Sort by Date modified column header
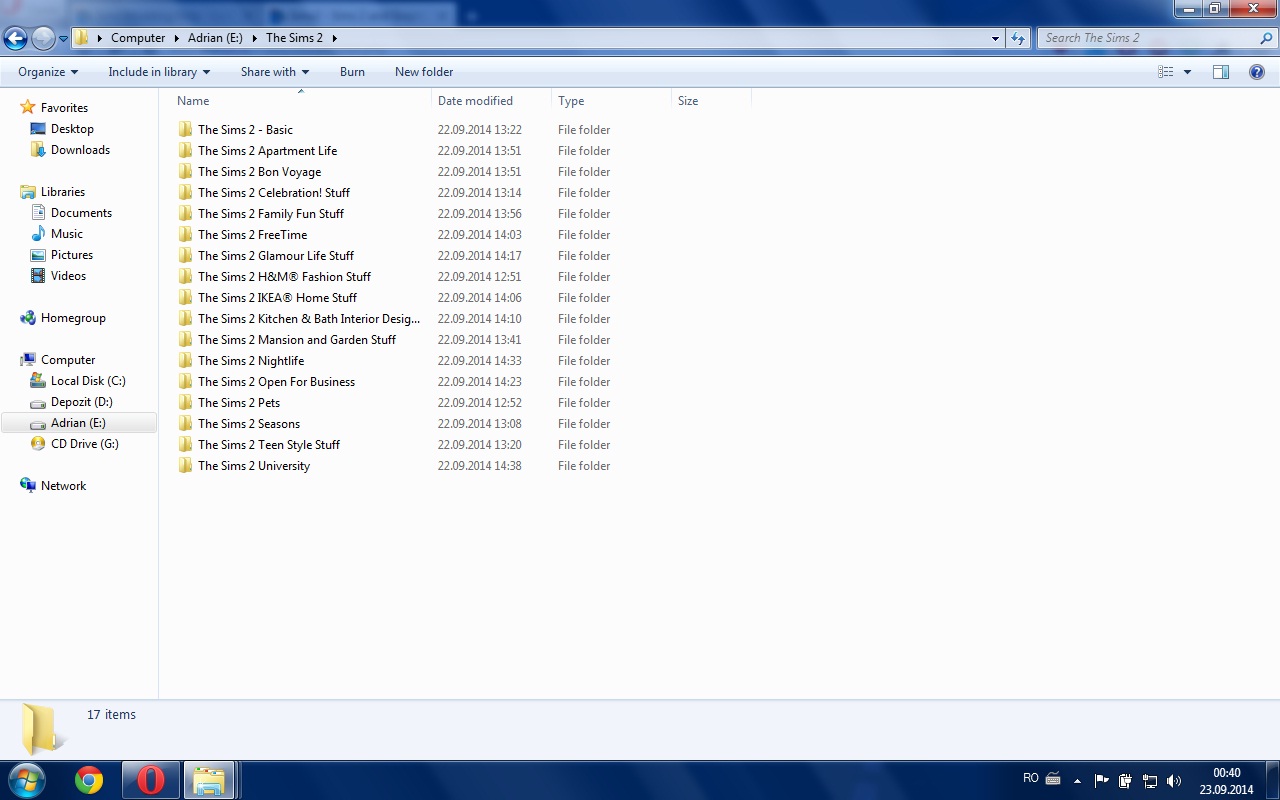1280x800 pixels. pyautogui.click(x=476, y=101)
